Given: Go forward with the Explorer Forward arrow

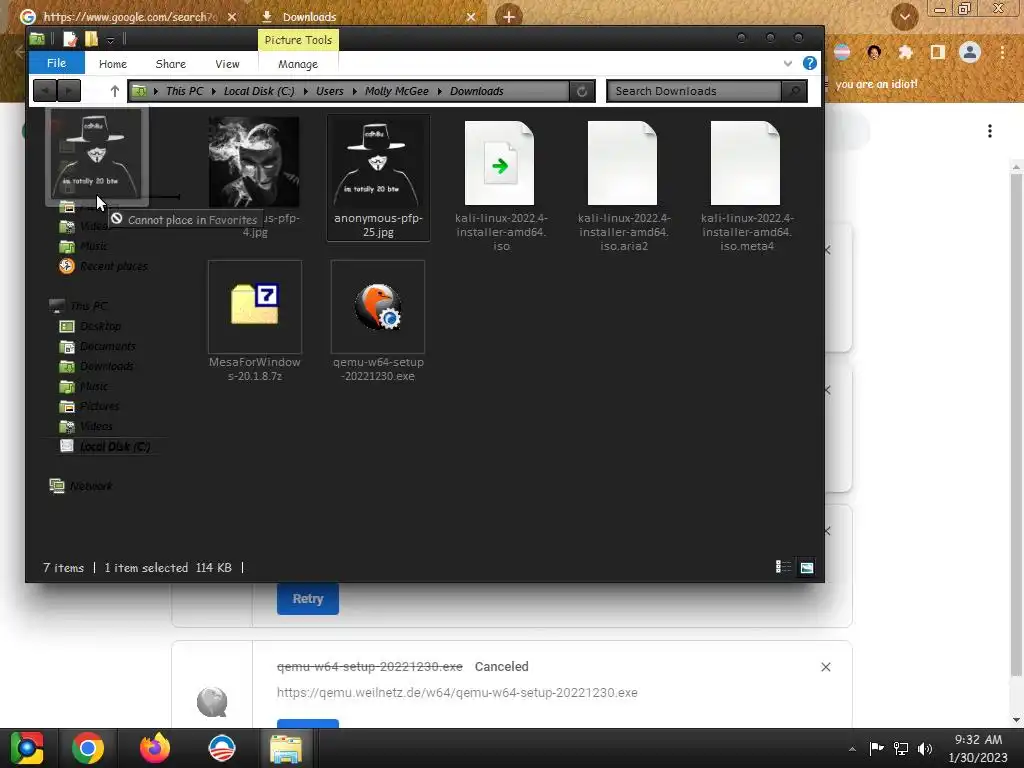Looking at the screenshot, I should [x=69, y=91].
